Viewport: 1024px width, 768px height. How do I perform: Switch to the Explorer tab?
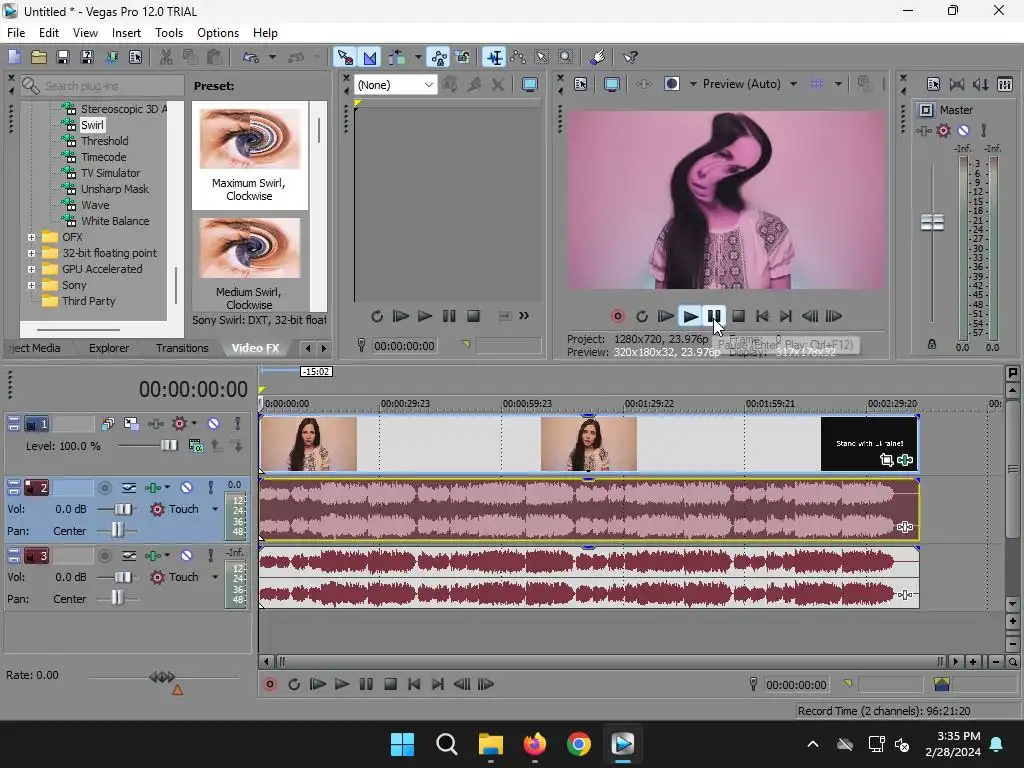(x=109, y=348)
